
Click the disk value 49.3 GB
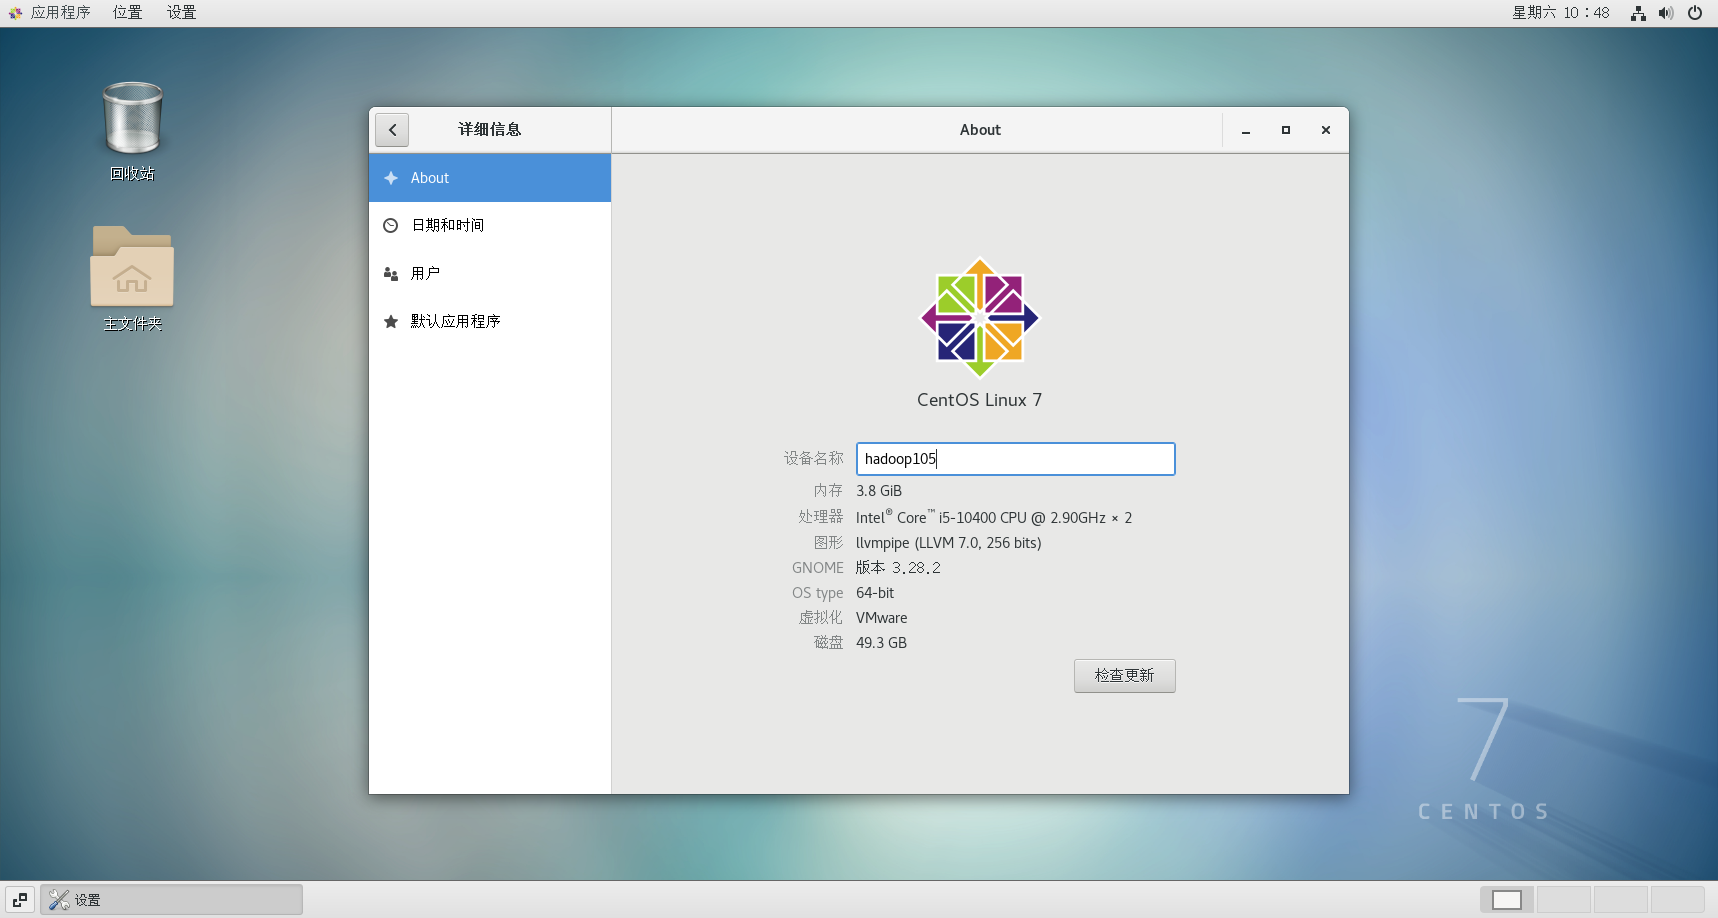(x=881, y=643)
